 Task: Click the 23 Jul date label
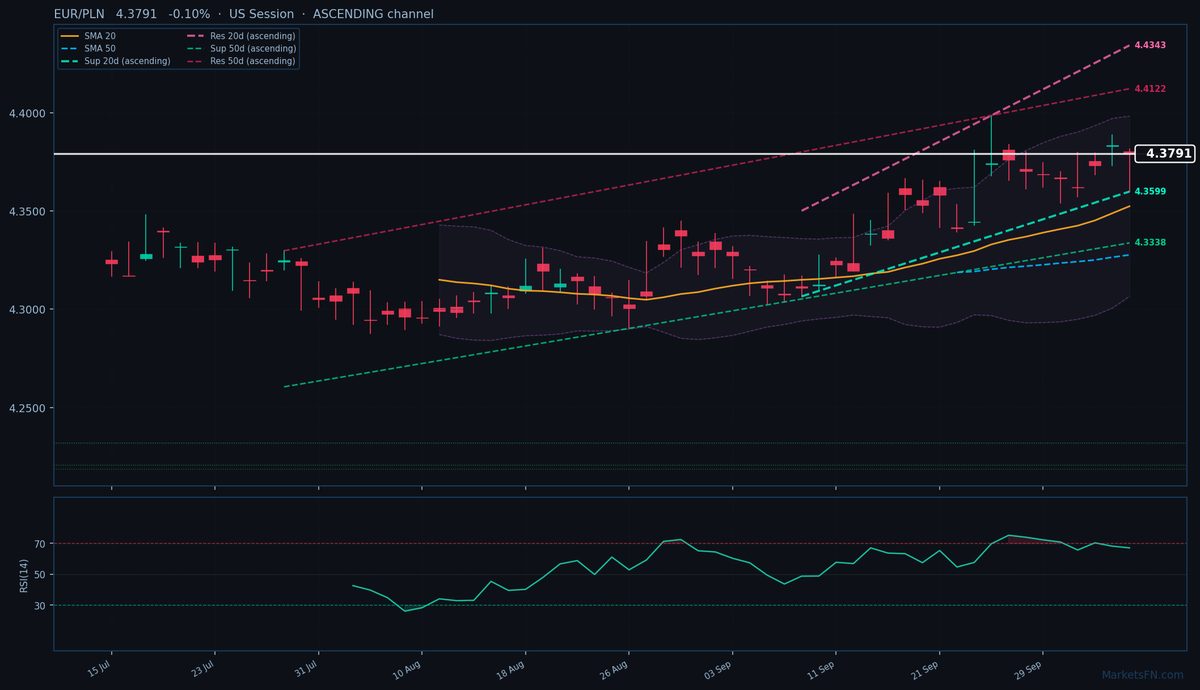[x=202, y=667]
